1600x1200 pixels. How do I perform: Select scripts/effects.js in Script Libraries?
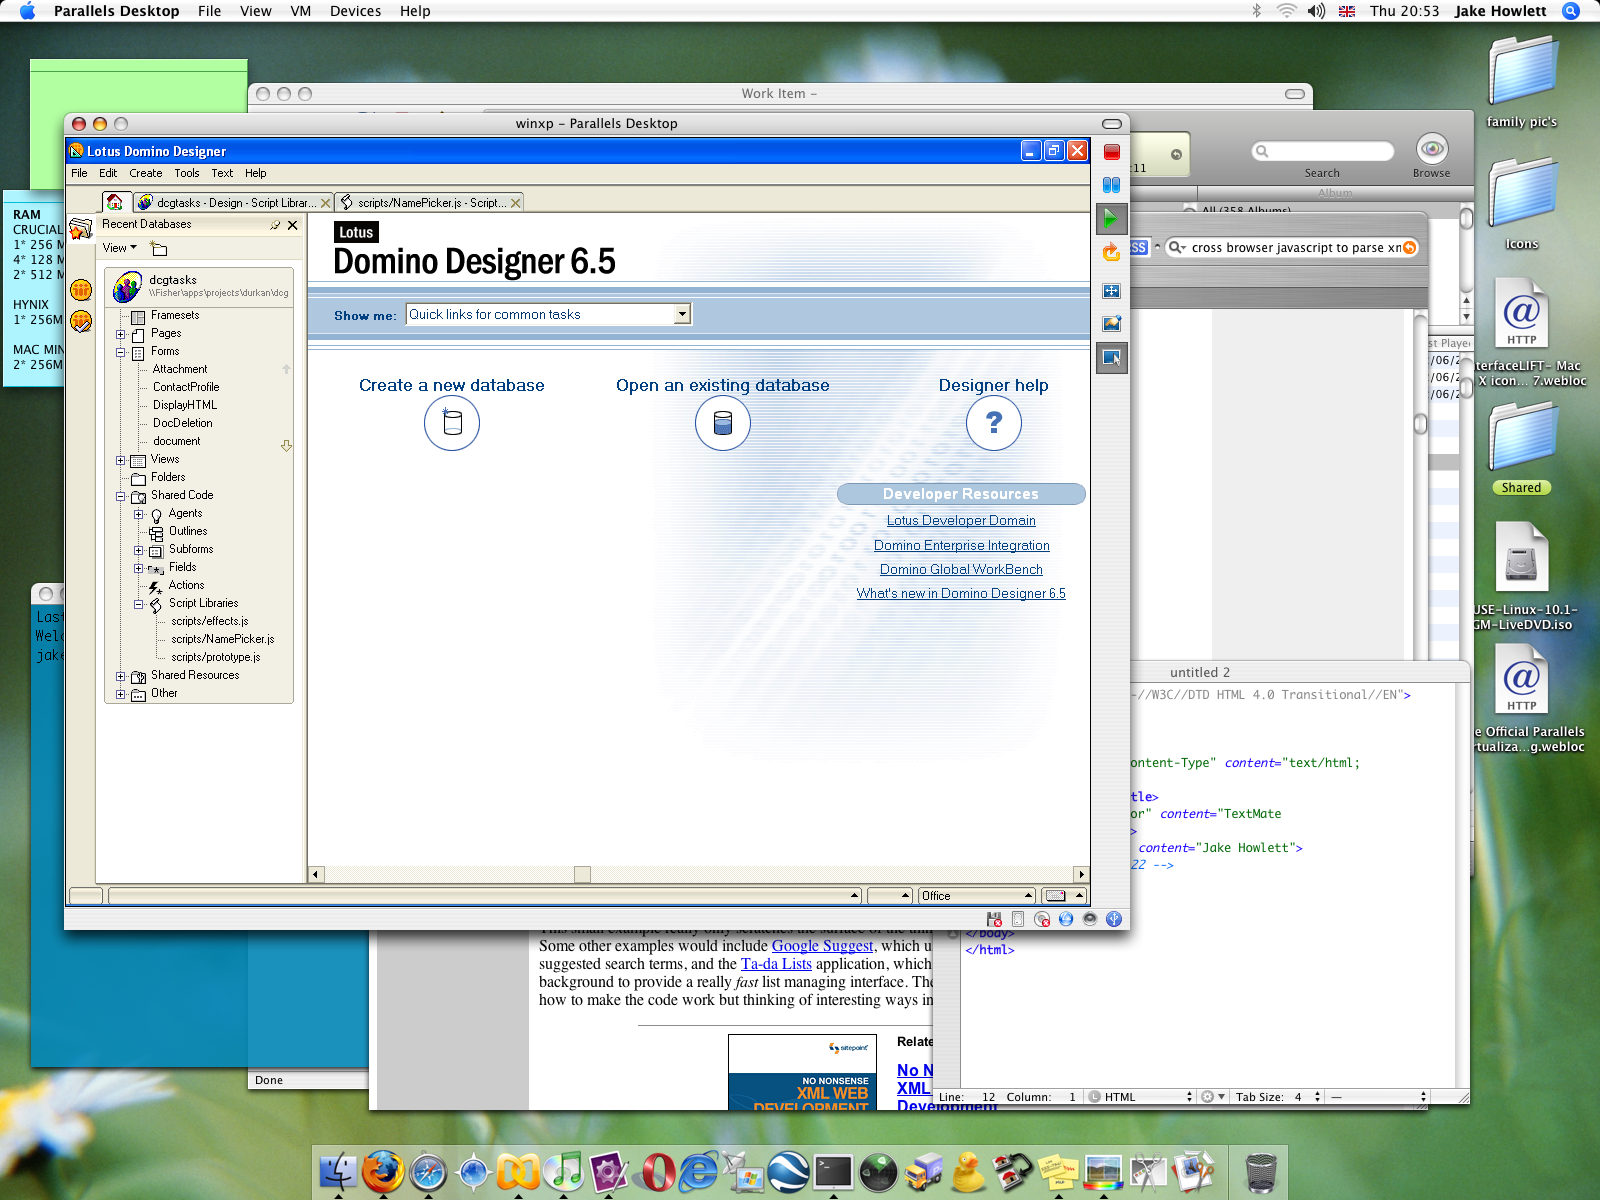tap(209, 621)
